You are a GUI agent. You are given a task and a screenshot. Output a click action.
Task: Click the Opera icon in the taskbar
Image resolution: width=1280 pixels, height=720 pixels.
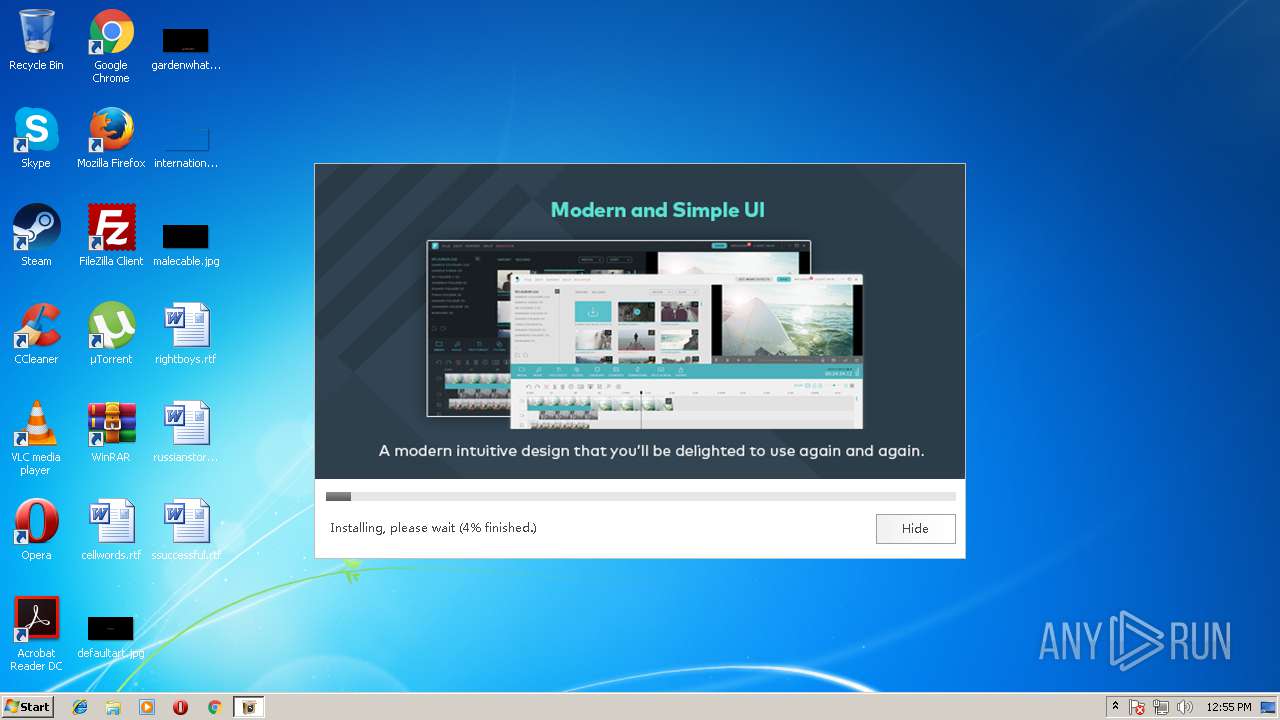pyautogui.click(x=181, y=707)
